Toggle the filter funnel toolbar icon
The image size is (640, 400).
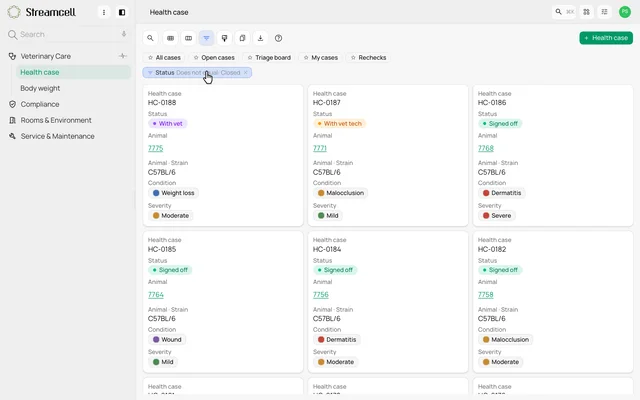pos(206,38)
